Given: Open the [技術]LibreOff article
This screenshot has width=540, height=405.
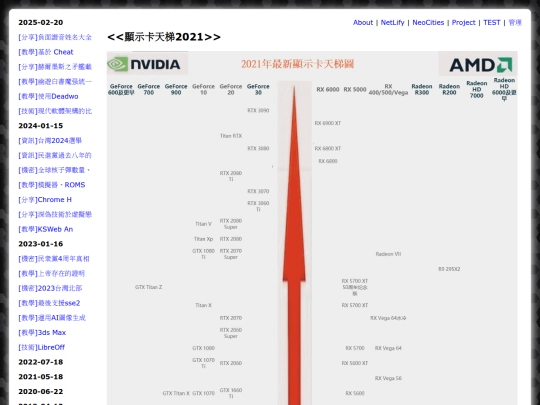Looking at the screenshot, I should tap(42, 347).
